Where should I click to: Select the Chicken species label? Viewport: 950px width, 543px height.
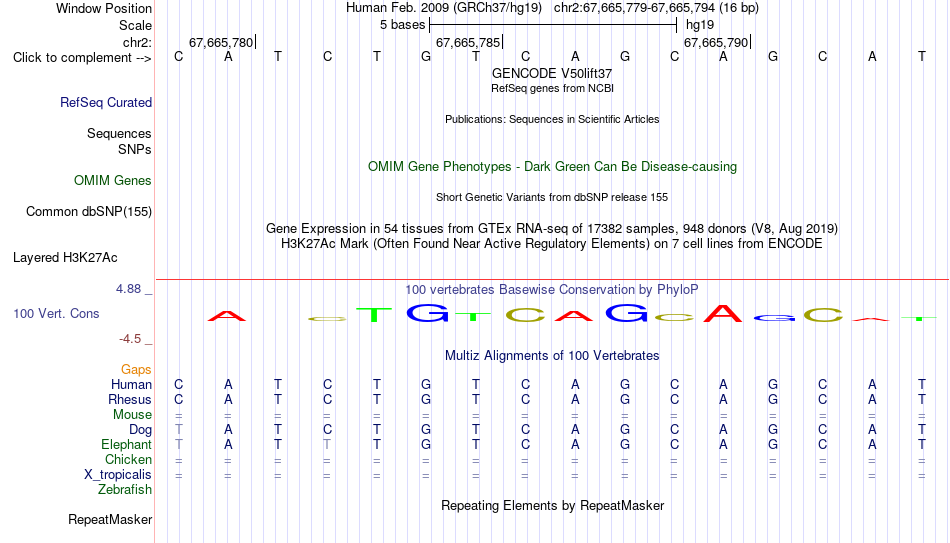pos(128,459)
